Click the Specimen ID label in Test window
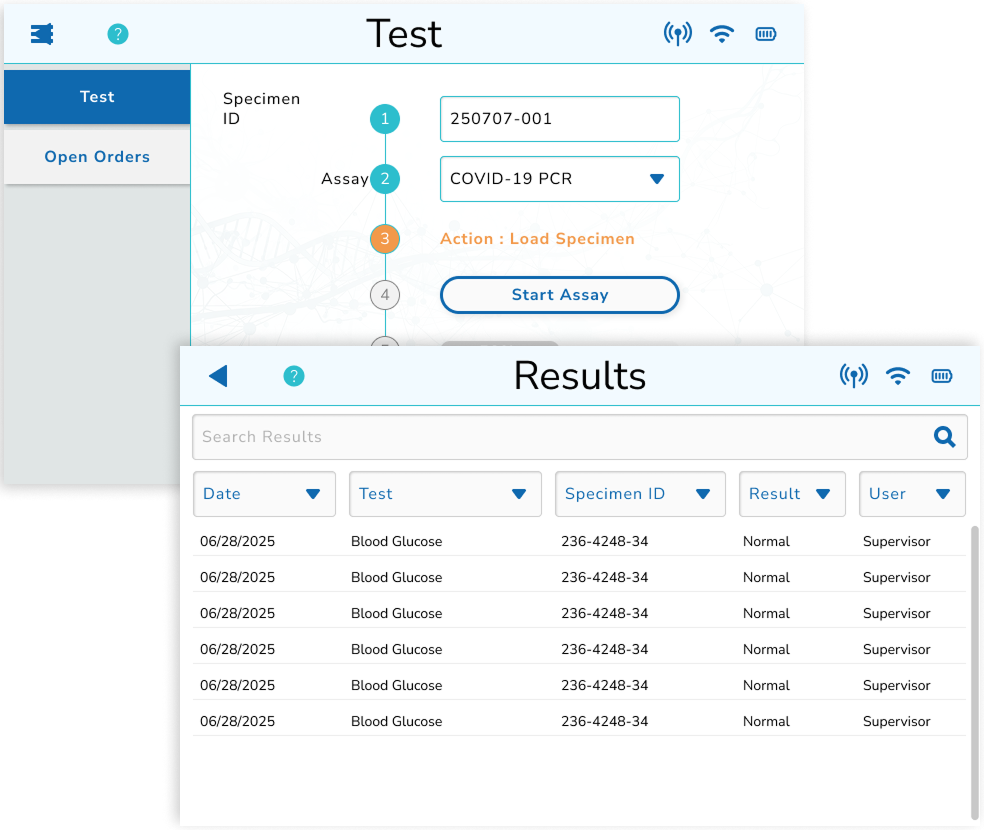Image resolution: width=984 pixels, height=830 pixels. (262, 109)
